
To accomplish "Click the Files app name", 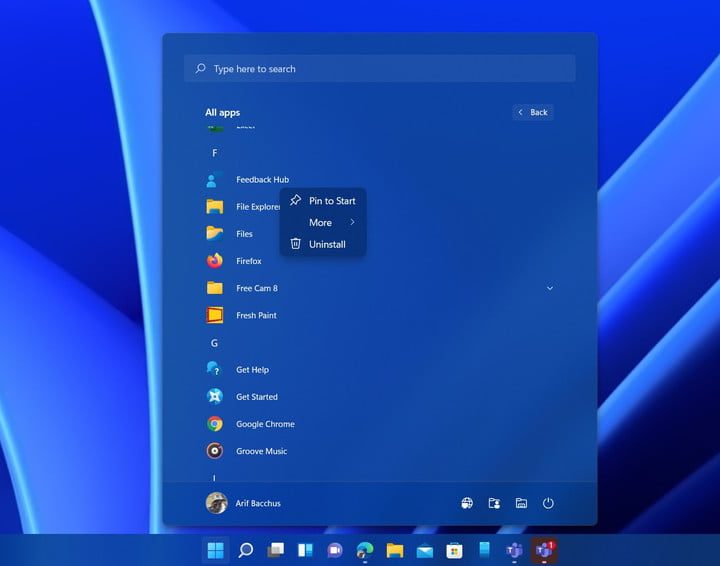I will click(244, 234).
